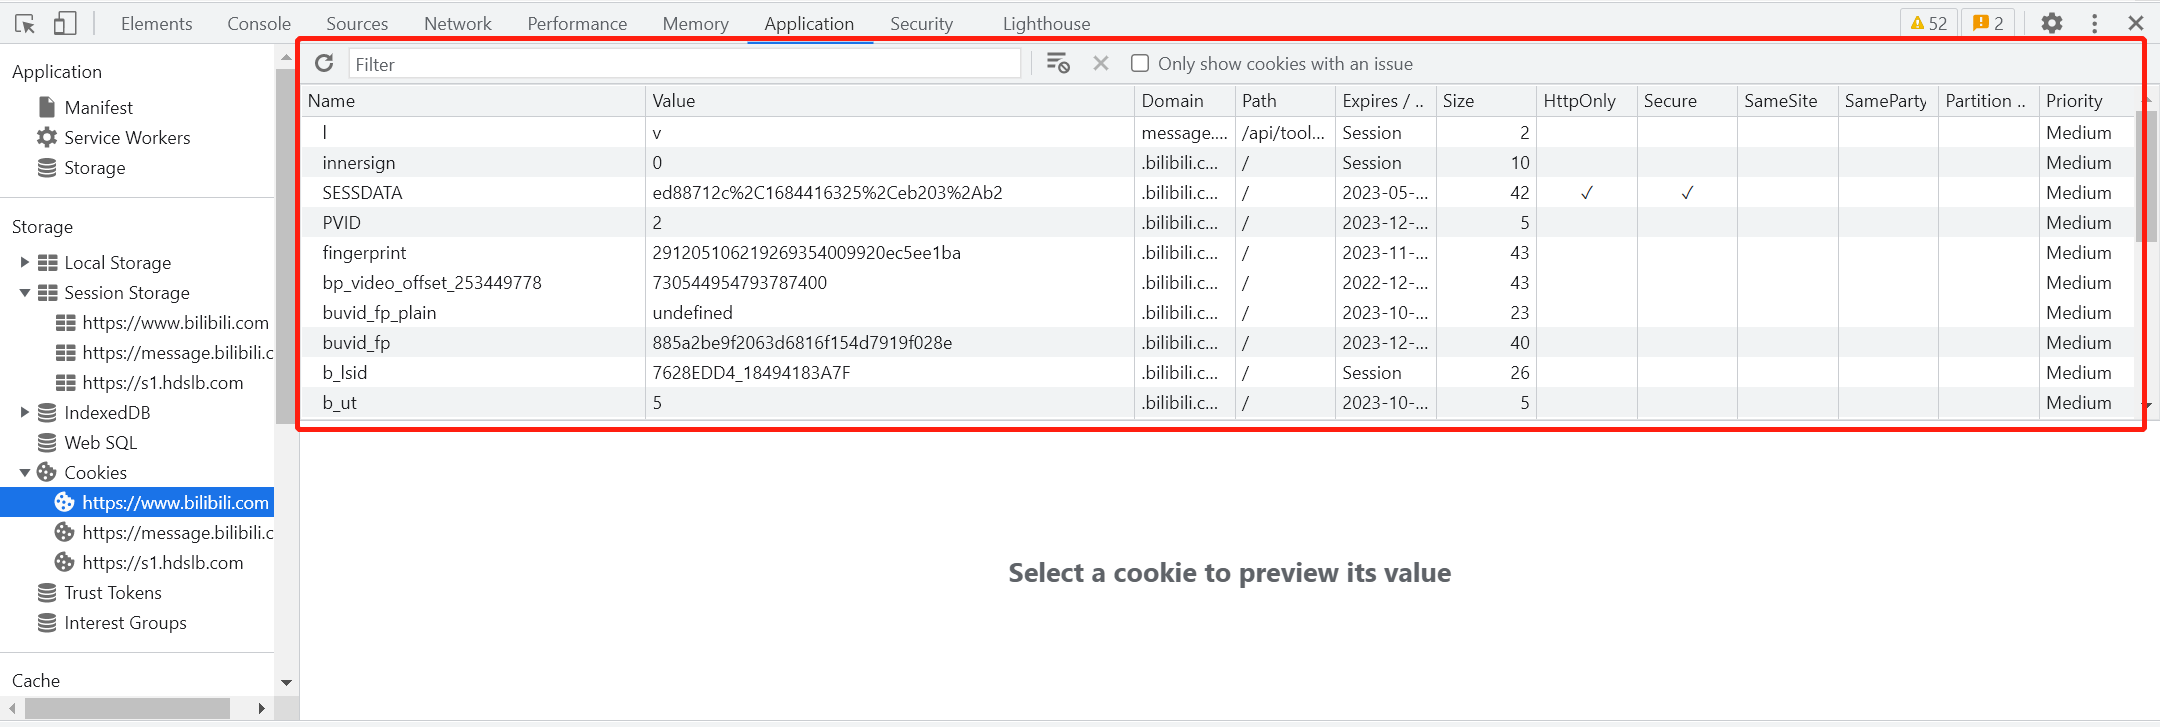Collapse the Session Storage tree node

[24, 292]
